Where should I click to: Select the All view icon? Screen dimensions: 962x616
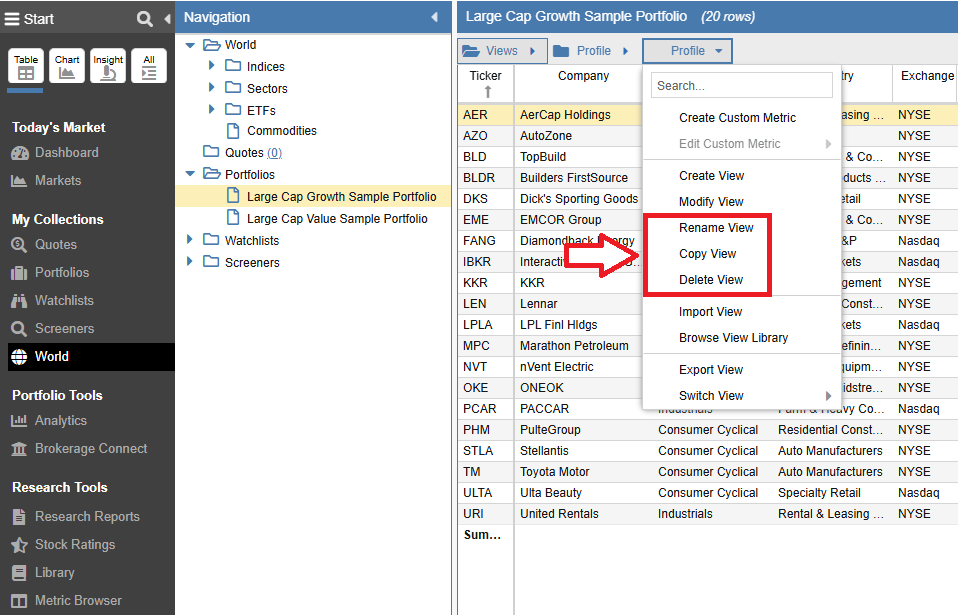click(149, 66)
